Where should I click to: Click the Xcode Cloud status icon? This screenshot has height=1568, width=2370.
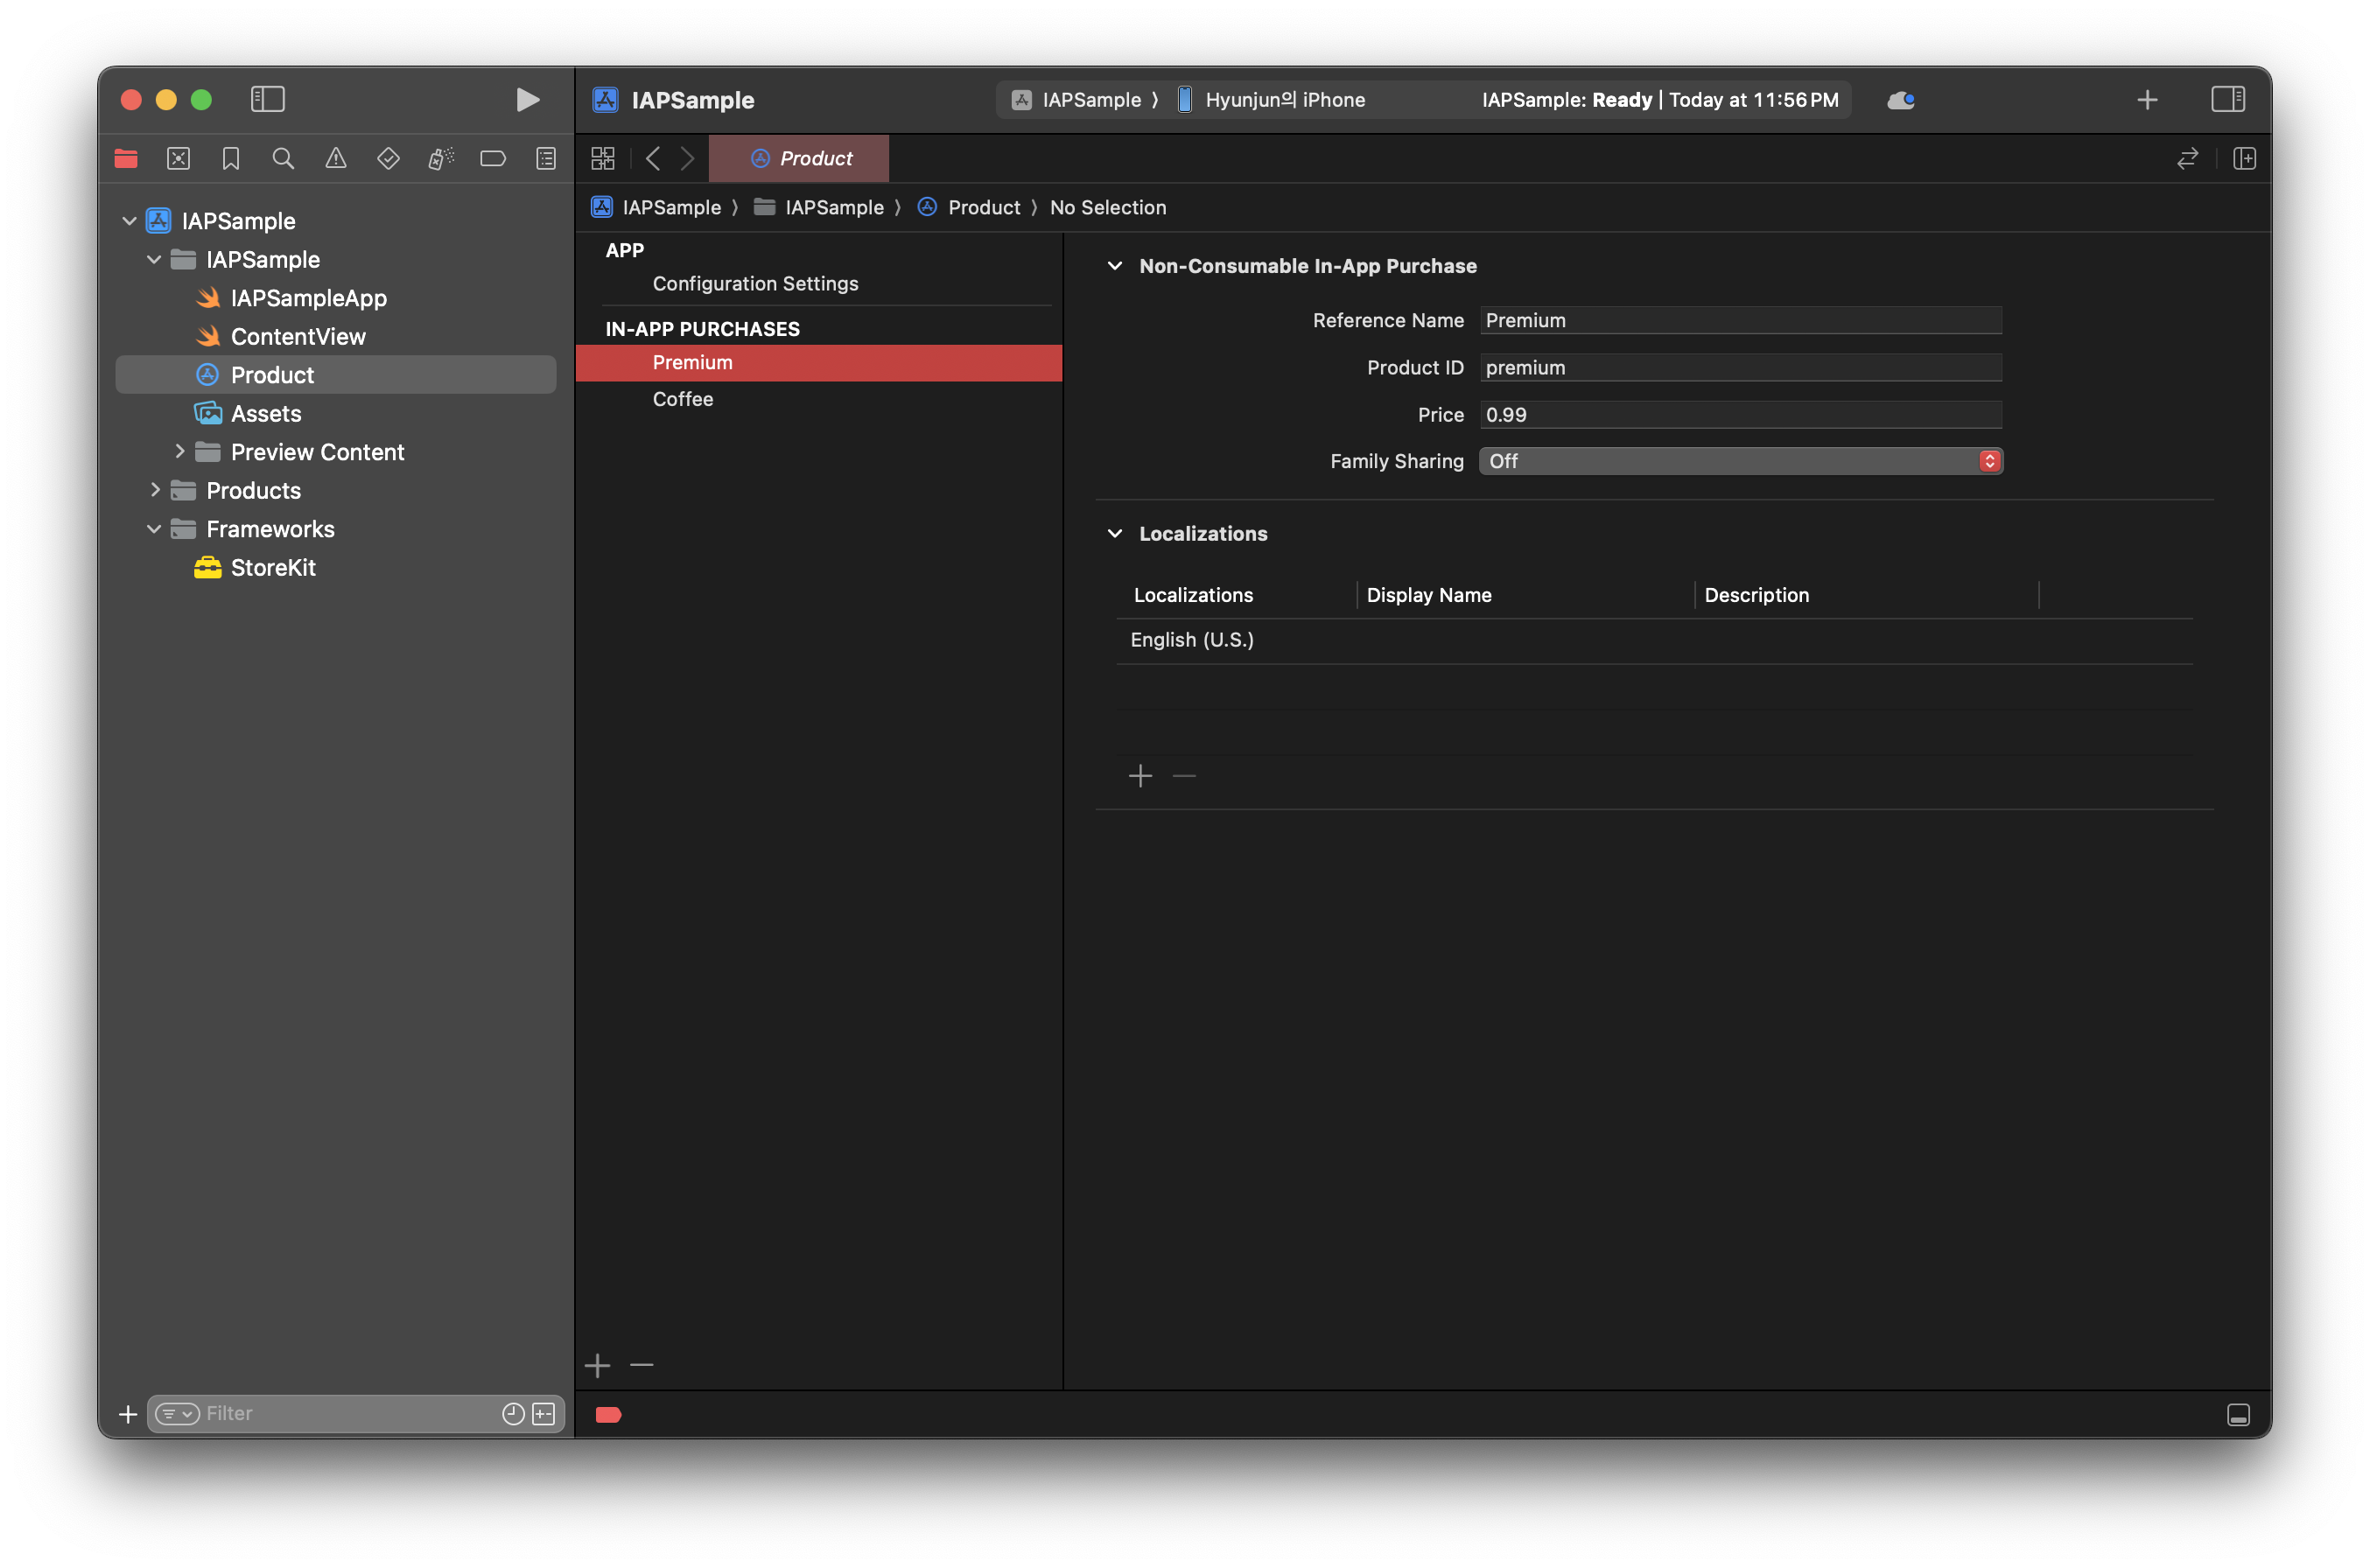pyautogui.click(x=1901, y=100)
